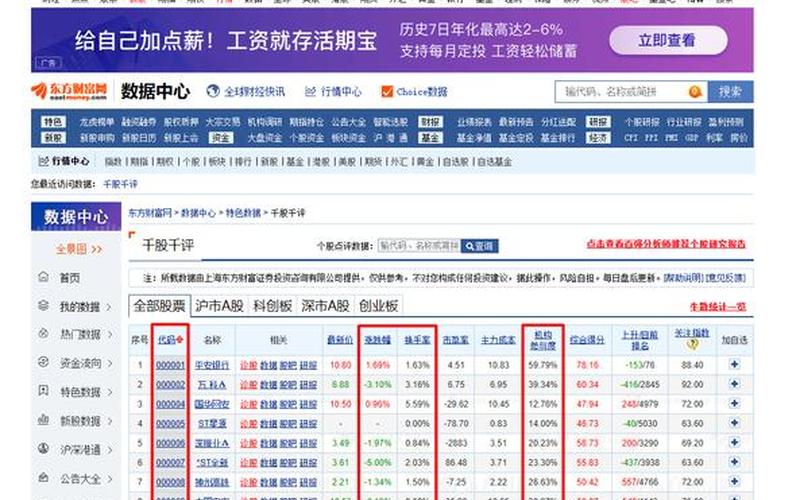Image resolution: width=800 pixels, height=500 pixels.
Task: Click the Choice数据 checkmark icon
Action: coord(387,91)
